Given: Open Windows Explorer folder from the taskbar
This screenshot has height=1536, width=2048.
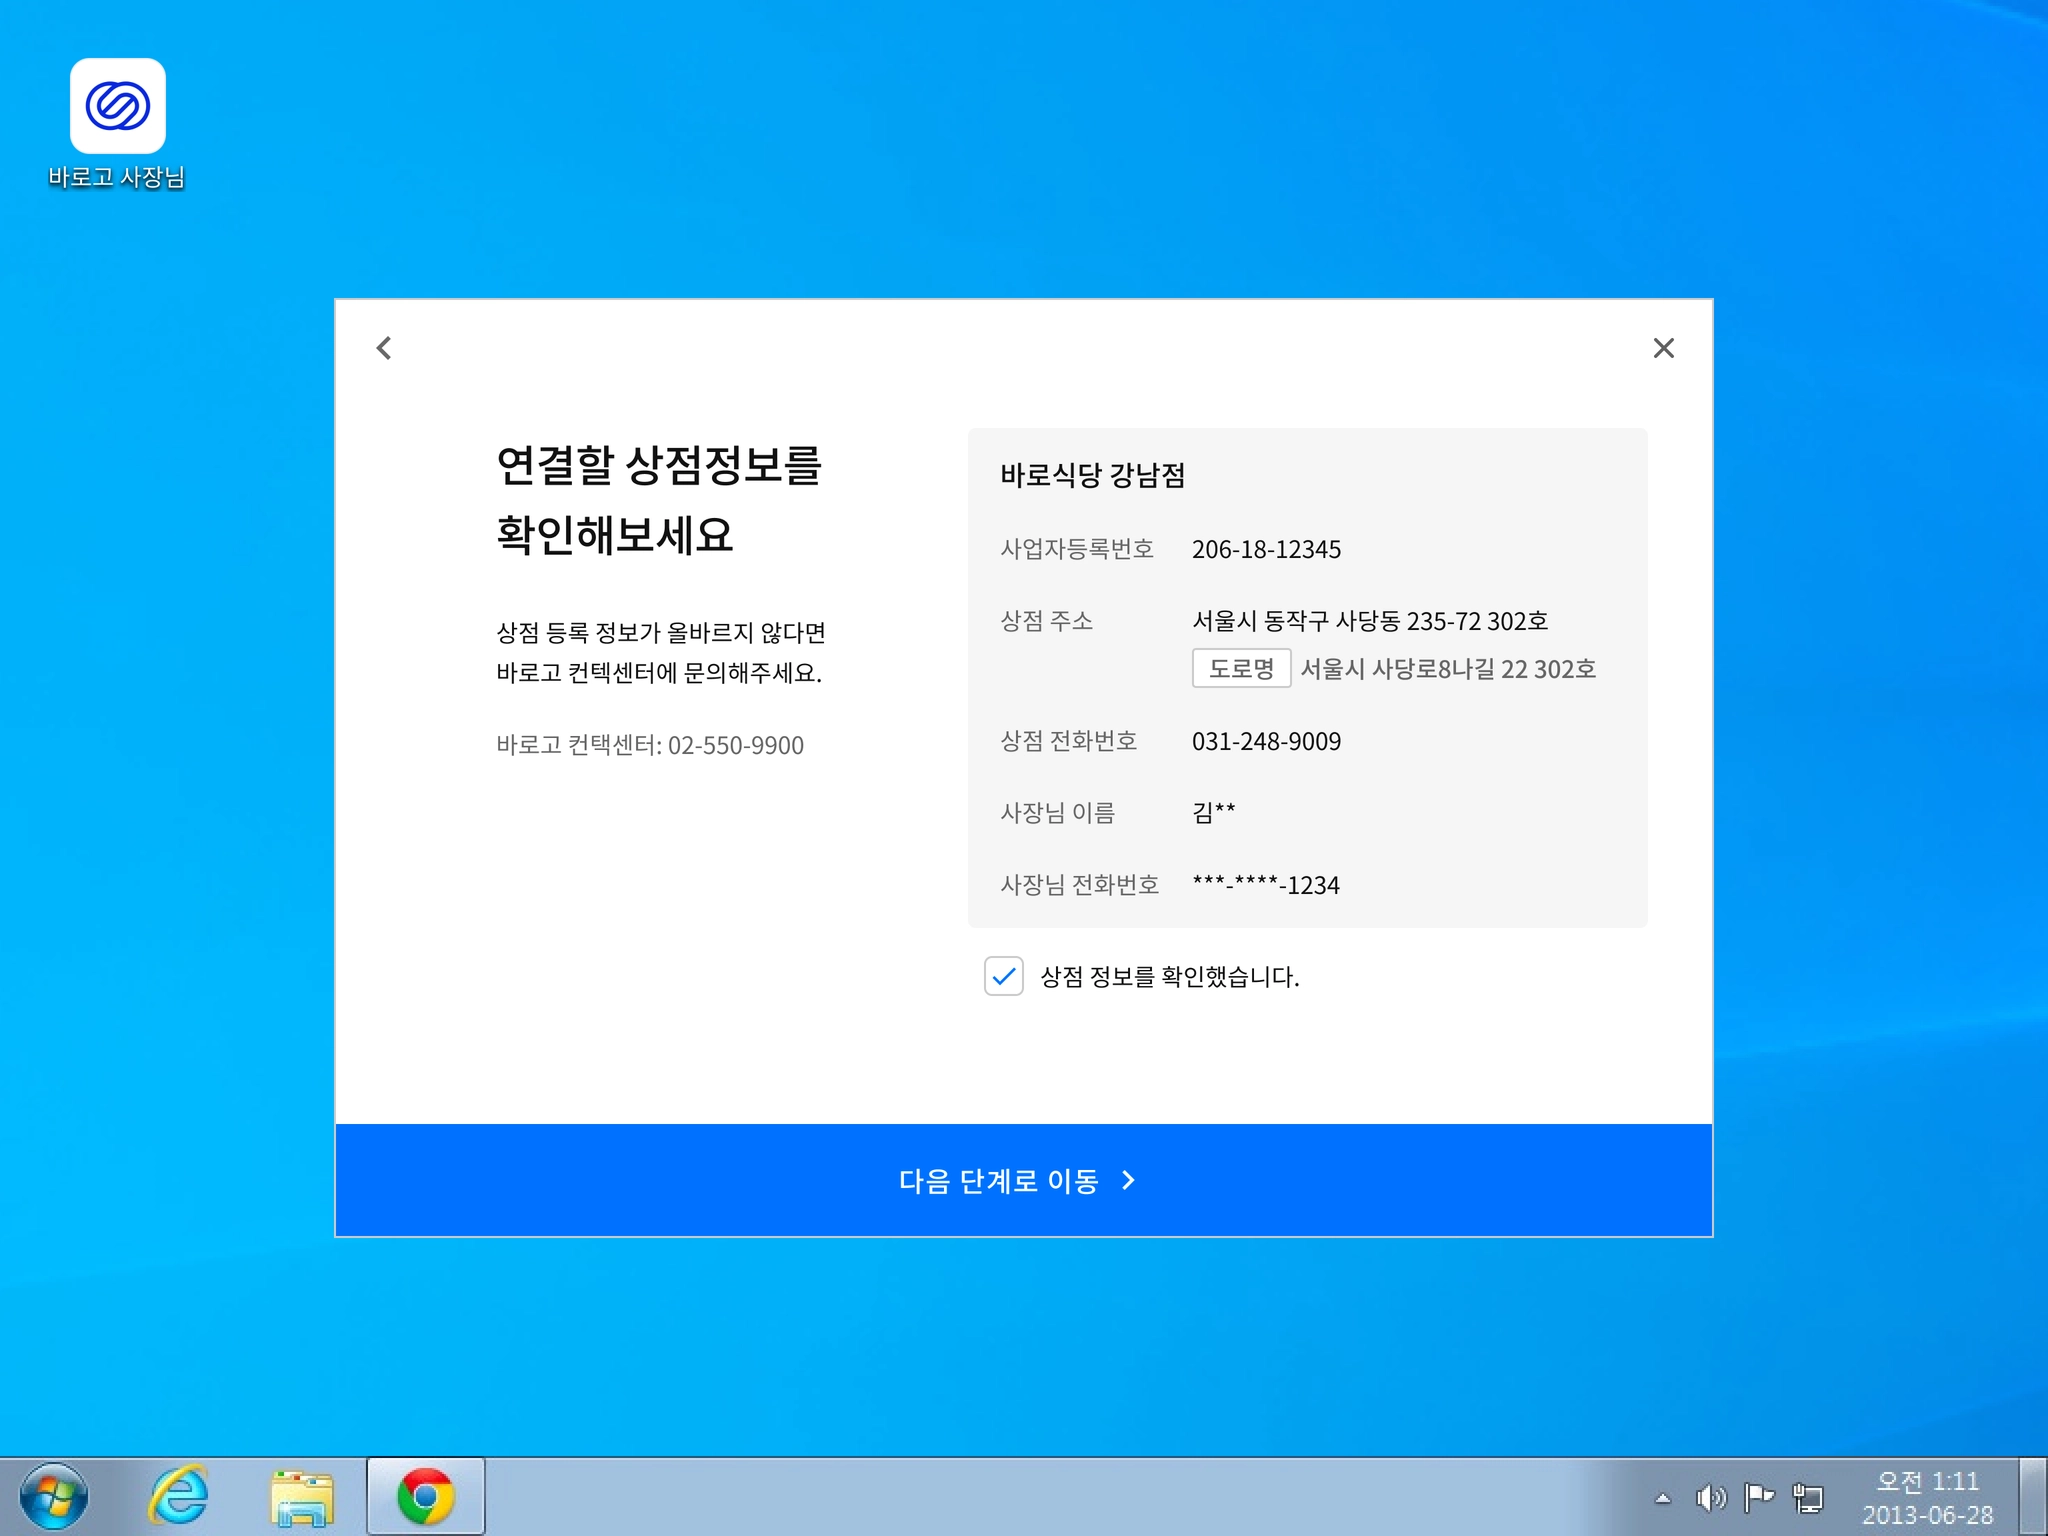Looking at the screenshot, I should 301,1497.
